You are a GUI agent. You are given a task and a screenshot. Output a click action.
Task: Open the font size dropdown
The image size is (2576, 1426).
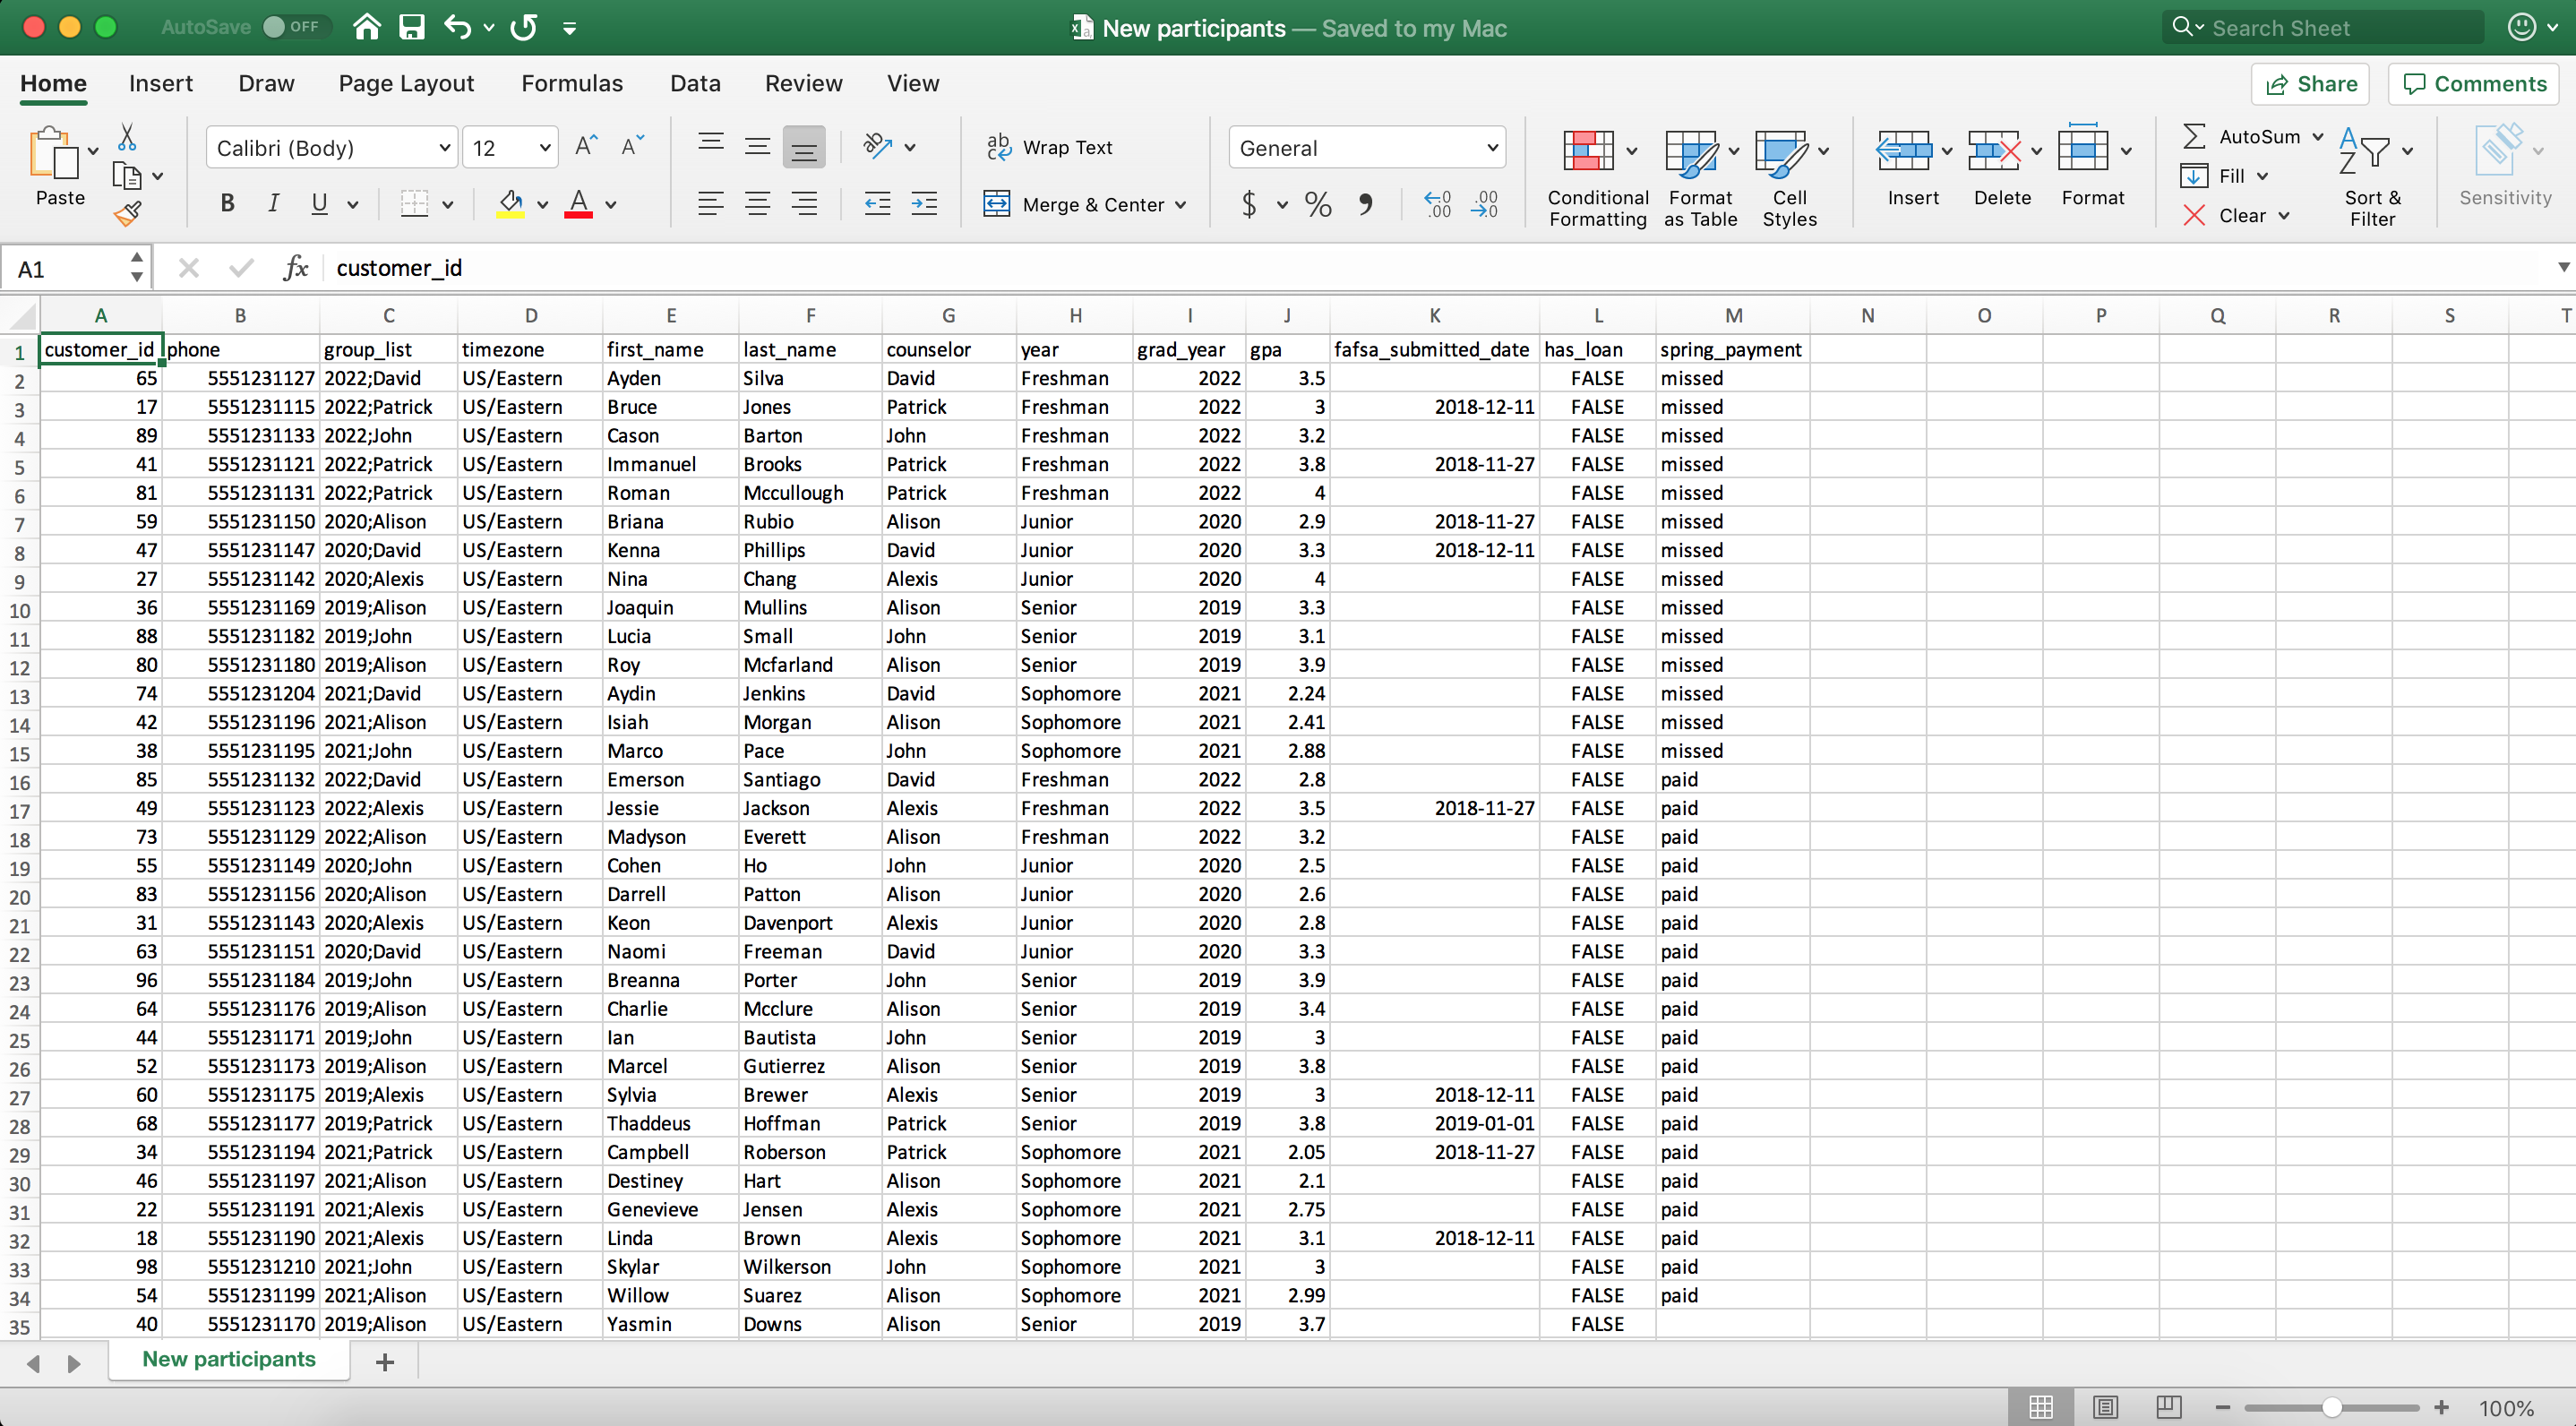(545, 148)
